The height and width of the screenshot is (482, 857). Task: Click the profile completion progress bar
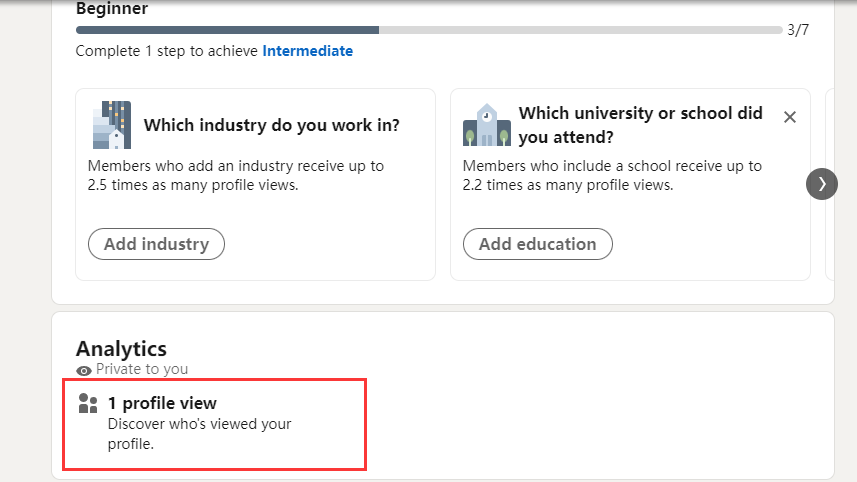428,30
